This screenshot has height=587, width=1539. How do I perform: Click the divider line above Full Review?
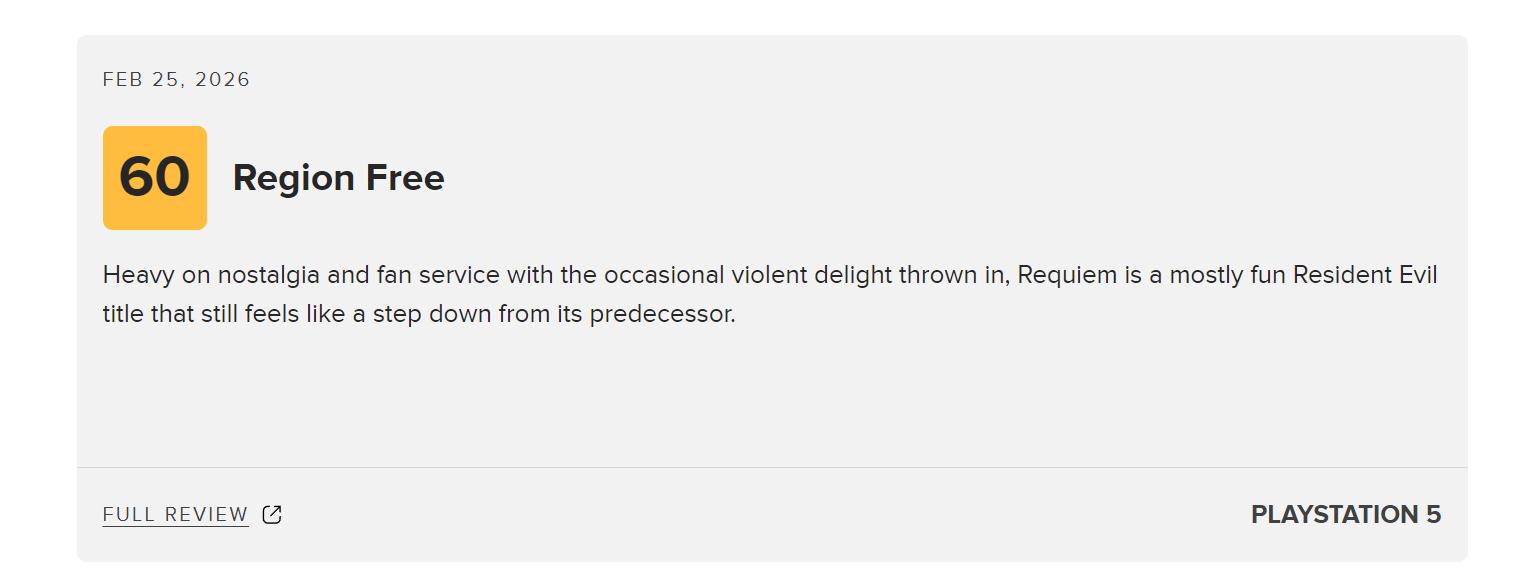click(772, 467)
